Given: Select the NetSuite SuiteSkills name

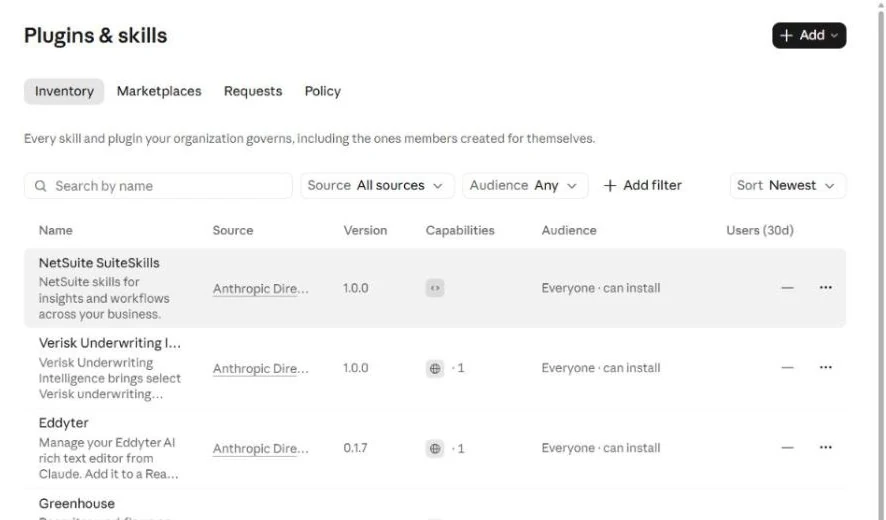Looking at the screenshot, I should point(99,263).
